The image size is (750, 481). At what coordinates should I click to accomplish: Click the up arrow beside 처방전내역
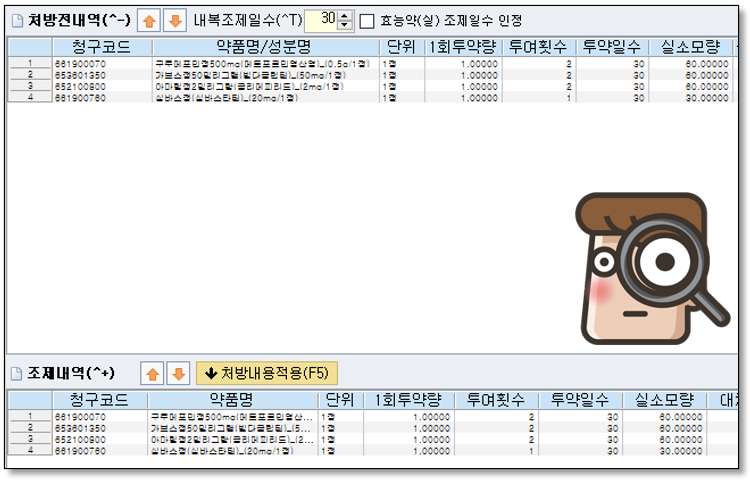tap(146, 21)
